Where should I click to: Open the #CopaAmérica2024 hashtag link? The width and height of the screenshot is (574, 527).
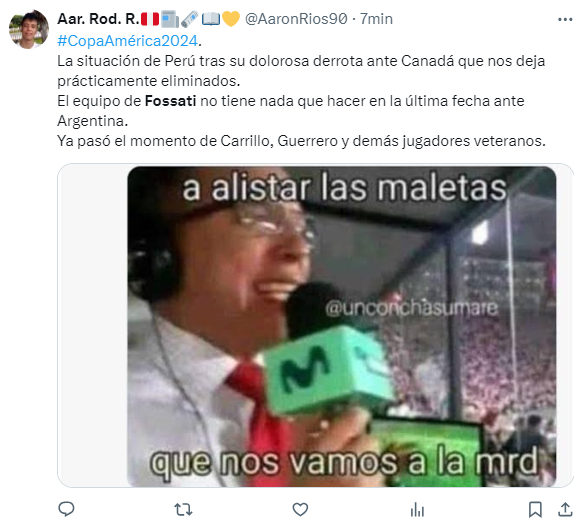127,41
